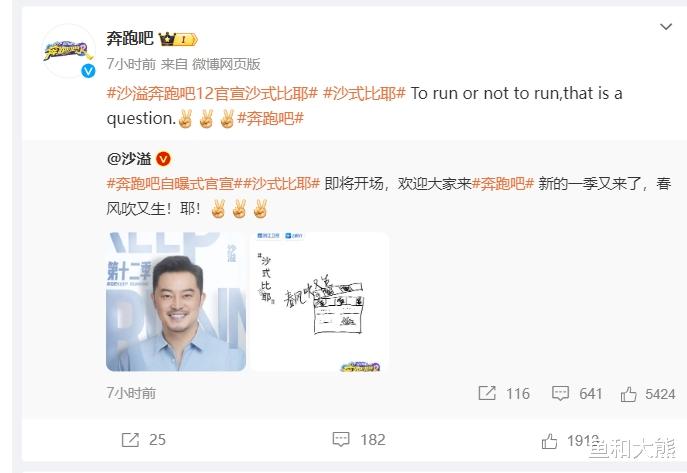Open comments on quoted post showing 641
This screenshot has width=687, height=473.
[x=577, y=393]
